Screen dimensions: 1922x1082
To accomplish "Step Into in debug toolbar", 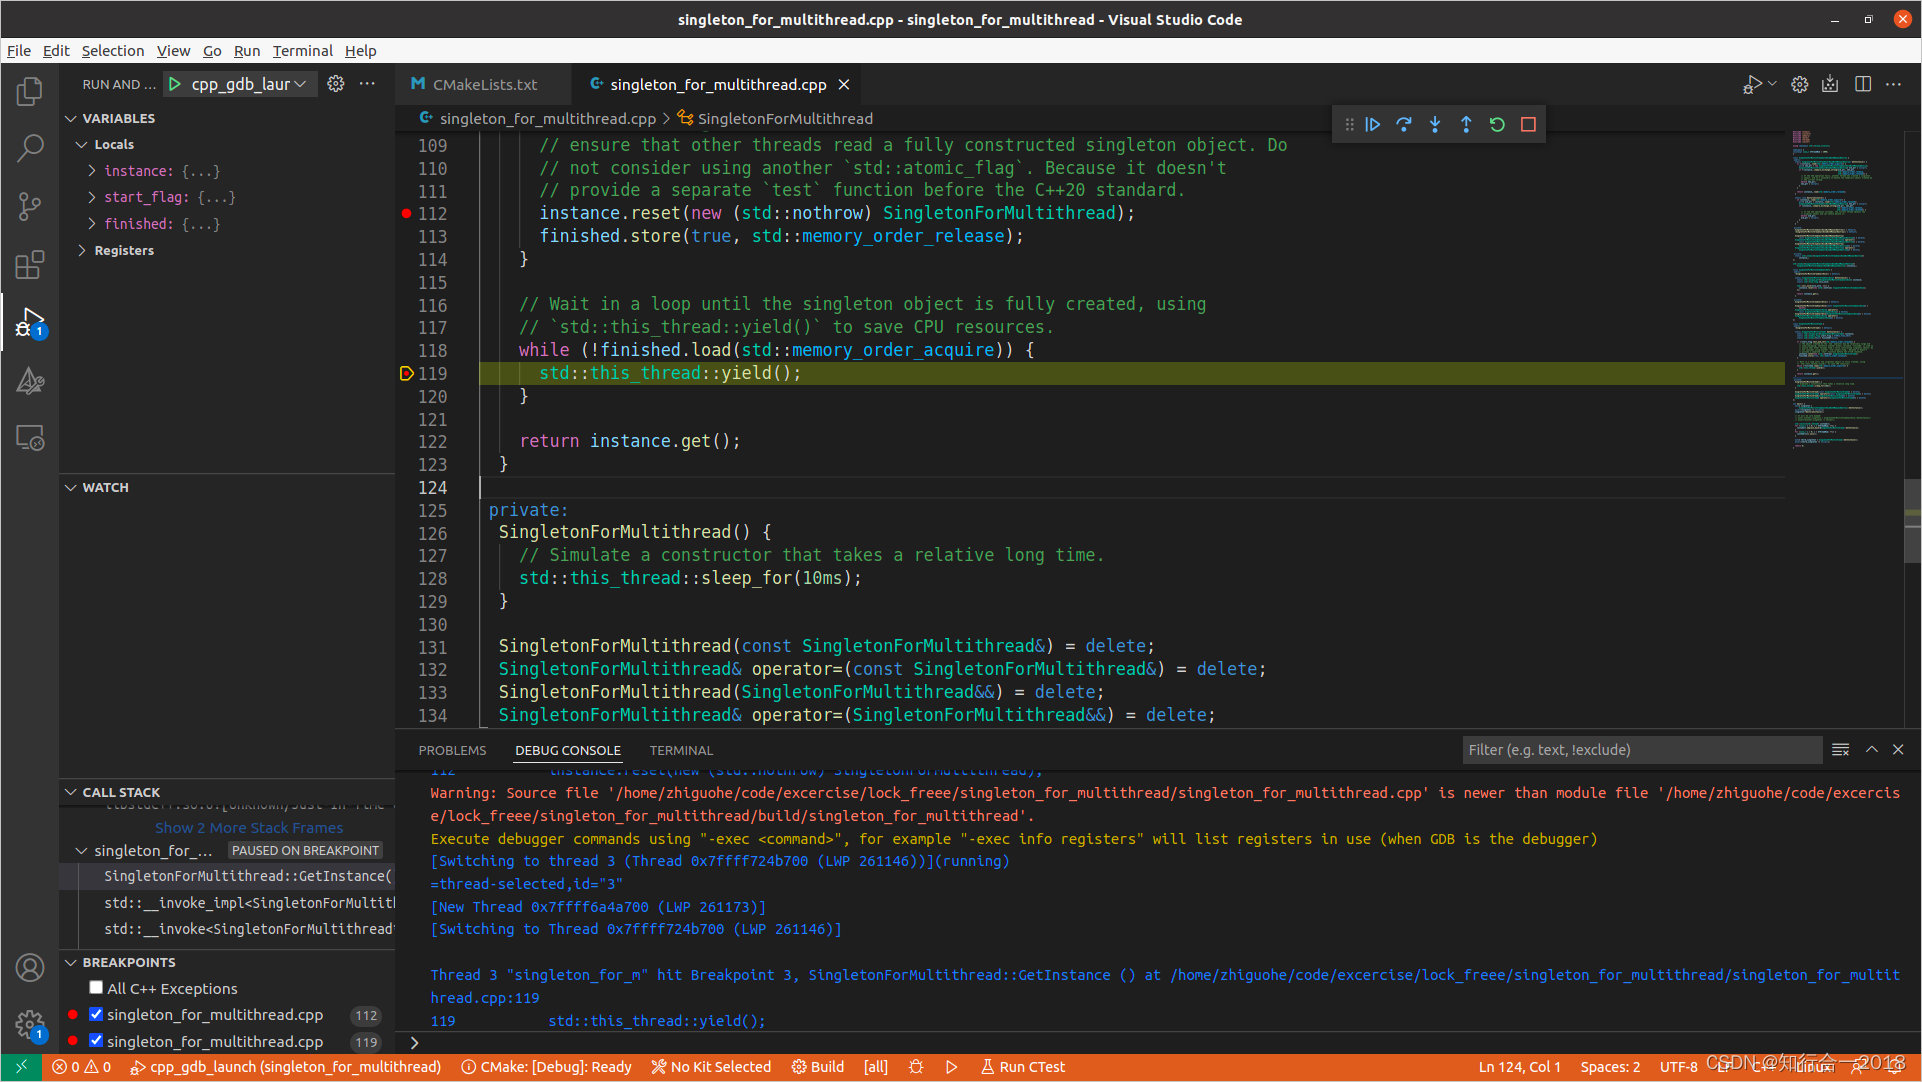I will pyautogui.click(x=1435, y=124).
